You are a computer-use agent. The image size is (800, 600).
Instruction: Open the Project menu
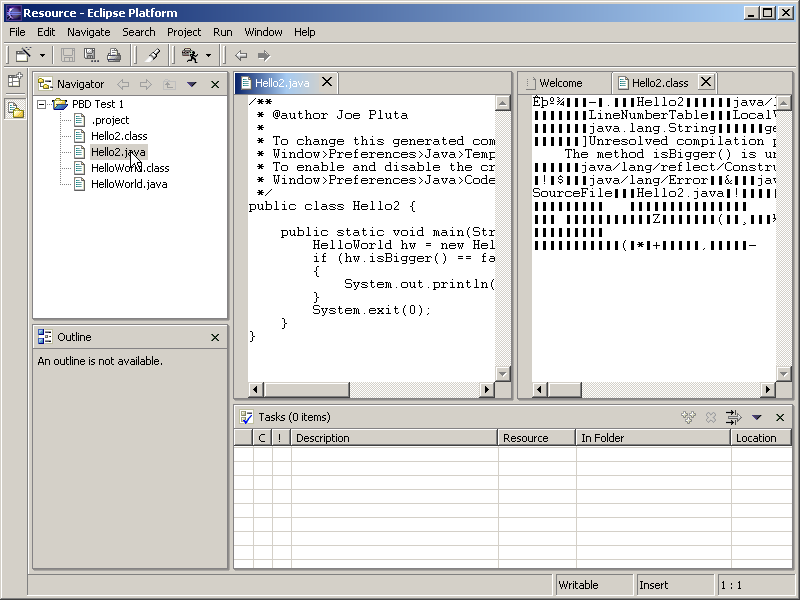click(x=184, y=32)
